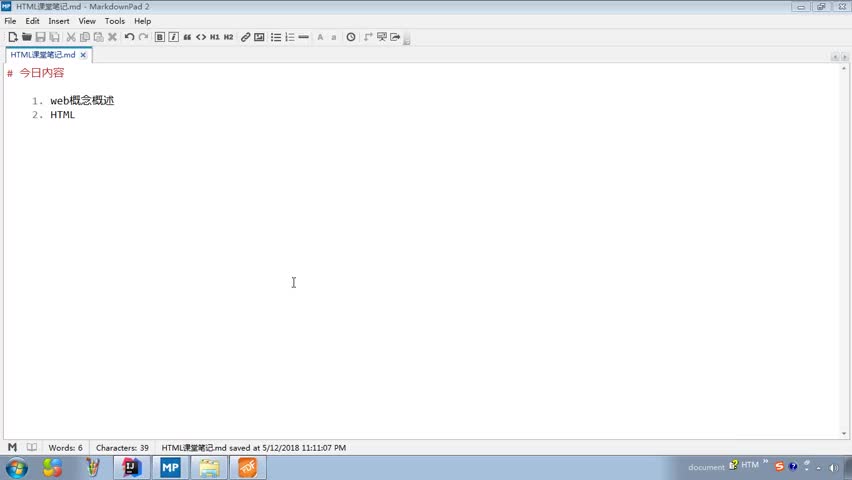This screenshot has height=480, width=852.
Task: Click the Sogou input method tray icon
Action: (779, 466)
